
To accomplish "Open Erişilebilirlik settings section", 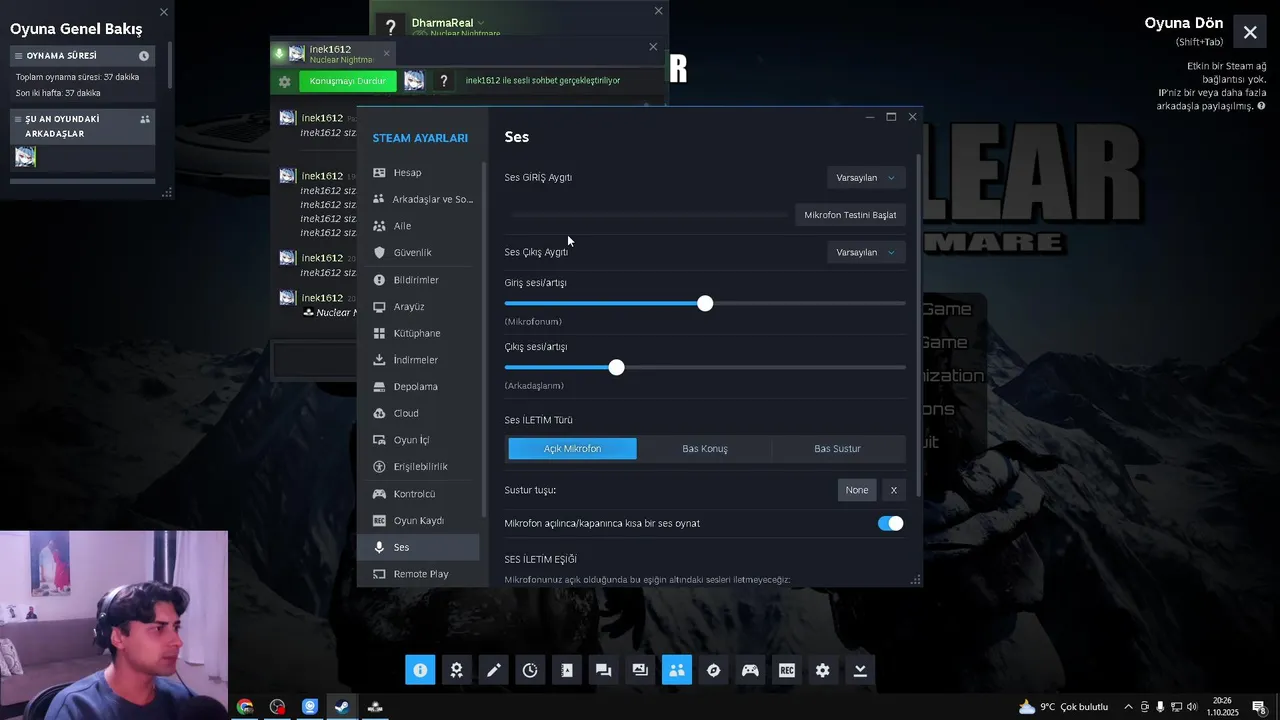I will point(419,467).
